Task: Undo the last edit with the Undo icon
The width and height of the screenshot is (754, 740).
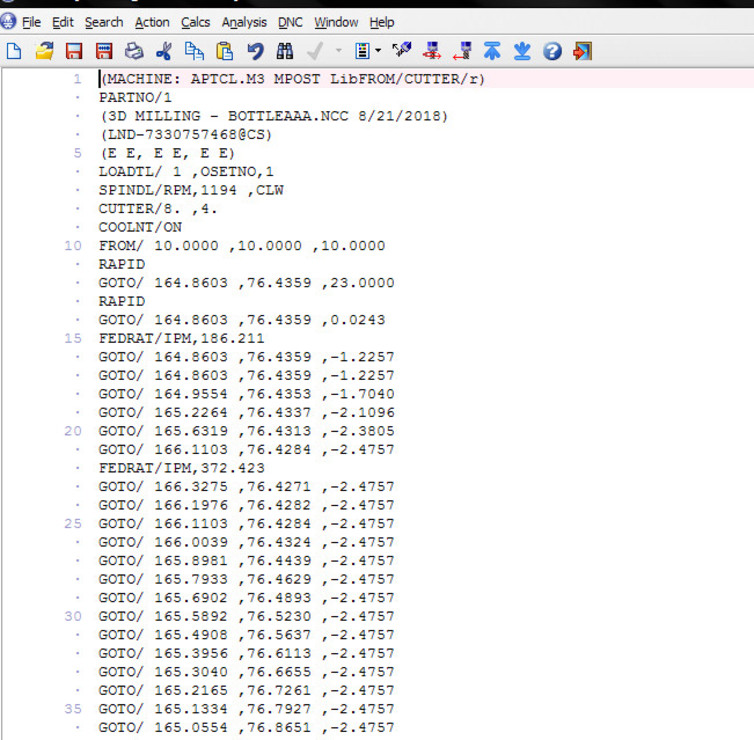Action: click(x=255, y=51)
